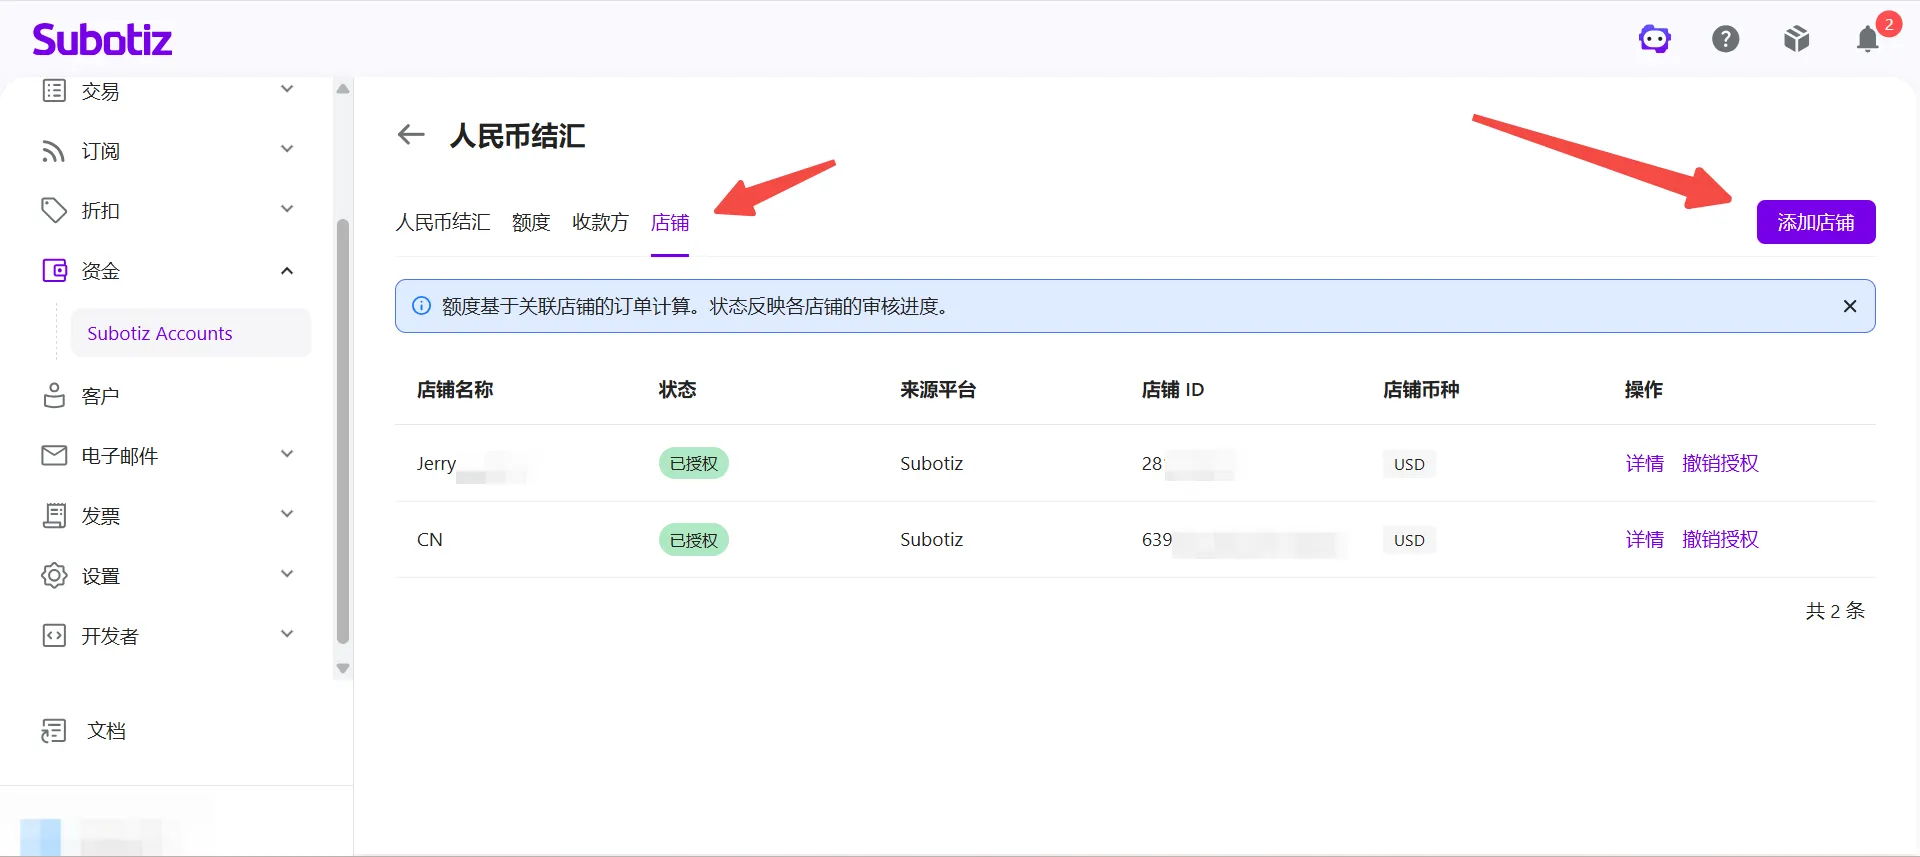The width and height of the screenshot is (1920, 857).
Task: Click the 开发者 code icon in sidebar
Action: point(54,635)
